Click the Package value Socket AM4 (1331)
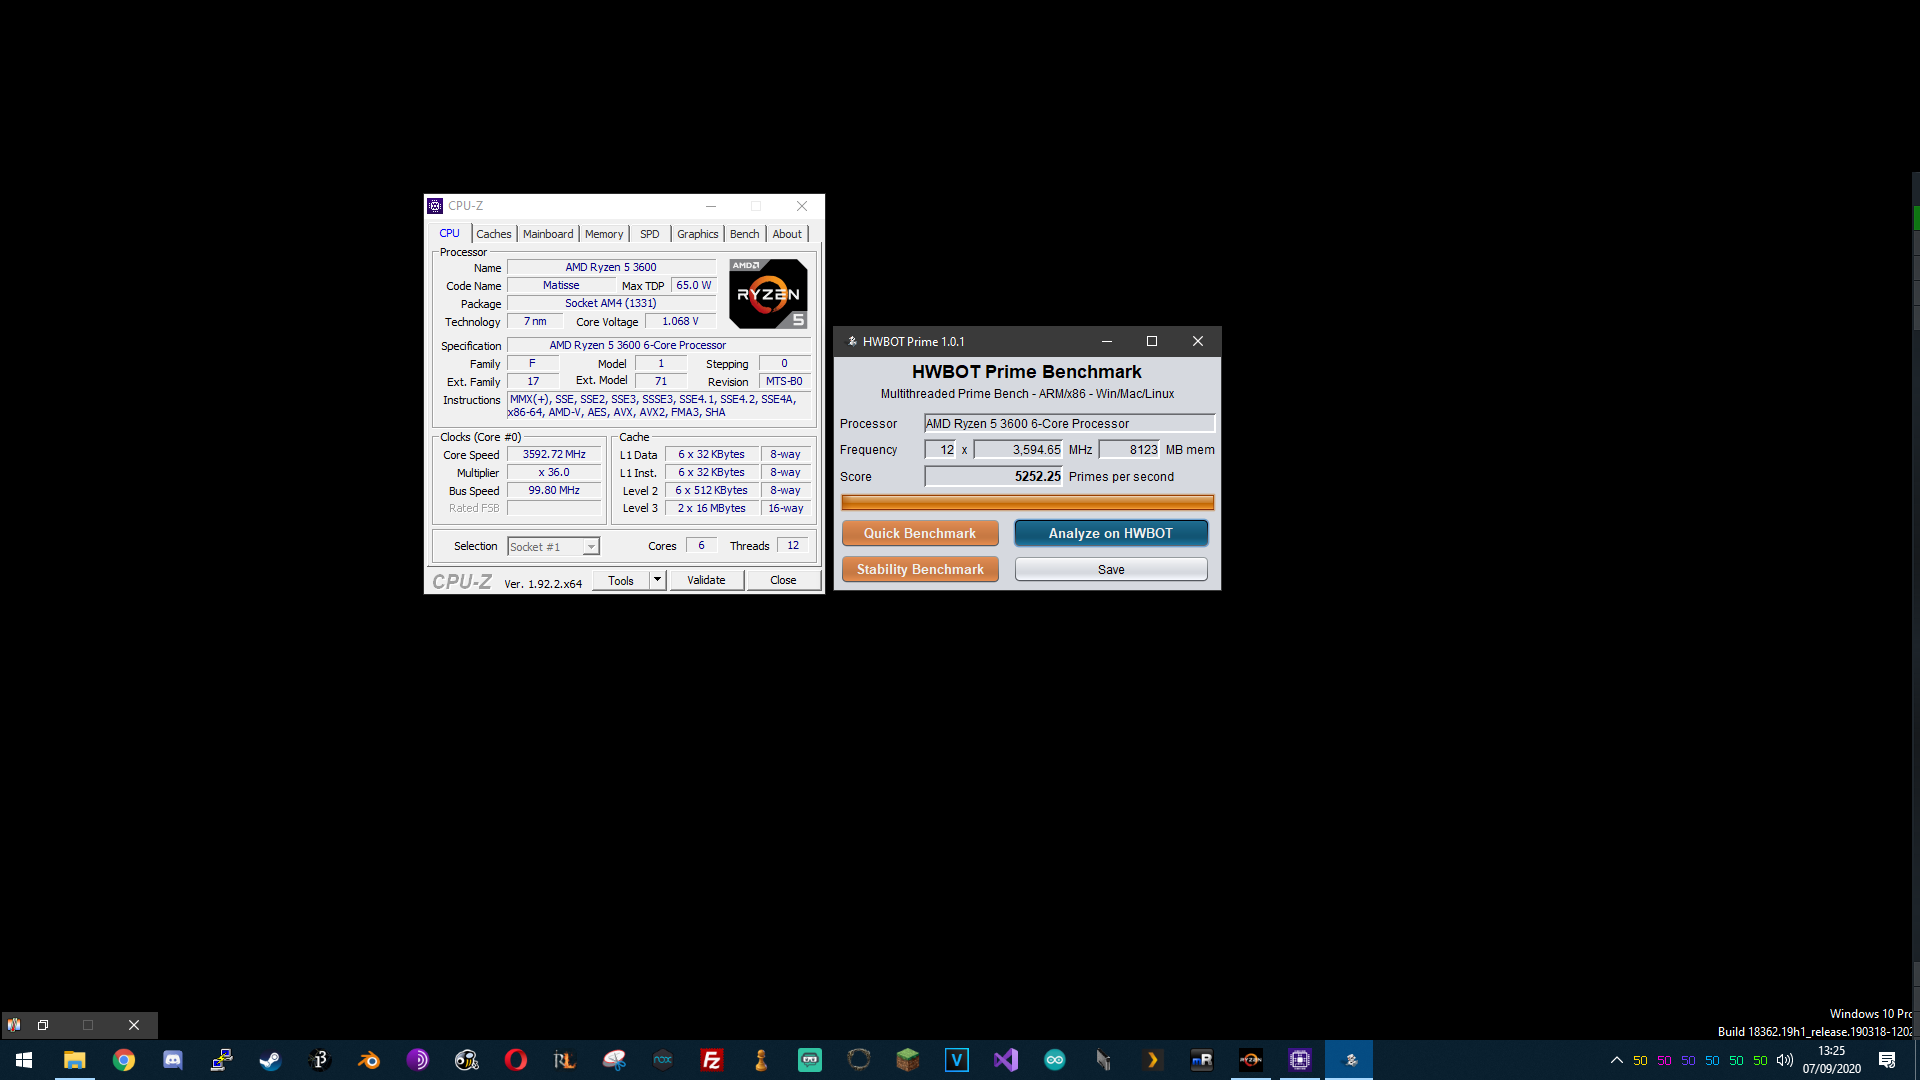This screenshot has height=1080, width=1920. click(611, 303)
